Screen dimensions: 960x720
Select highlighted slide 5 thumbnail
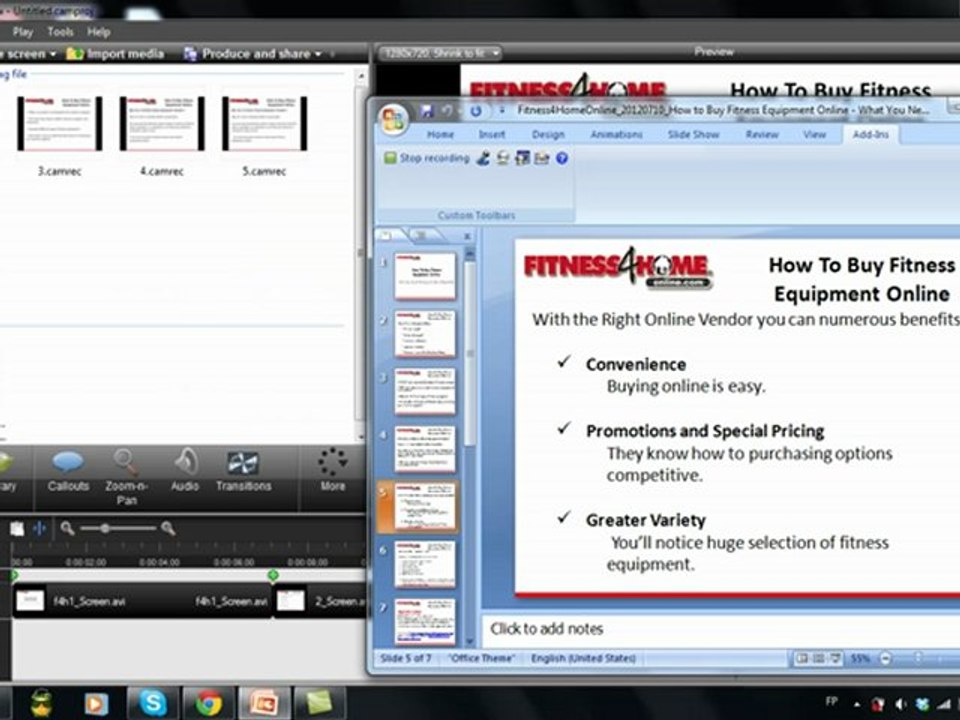(x=425, y=506)
